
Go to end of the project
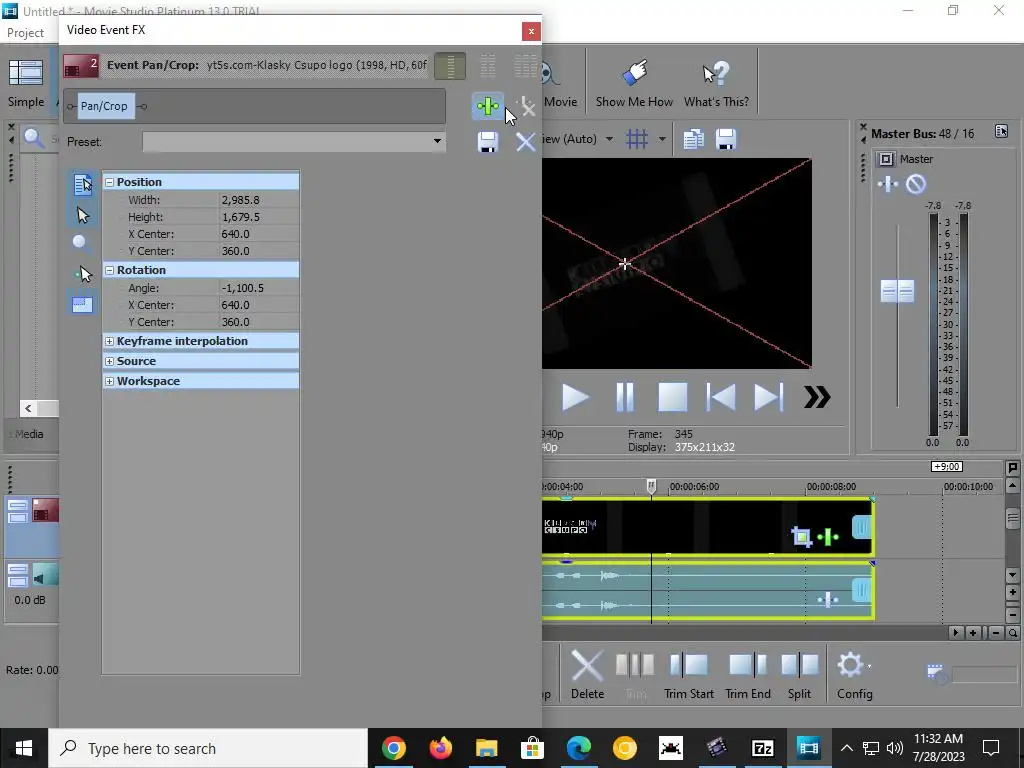click(x=768, y=397)
